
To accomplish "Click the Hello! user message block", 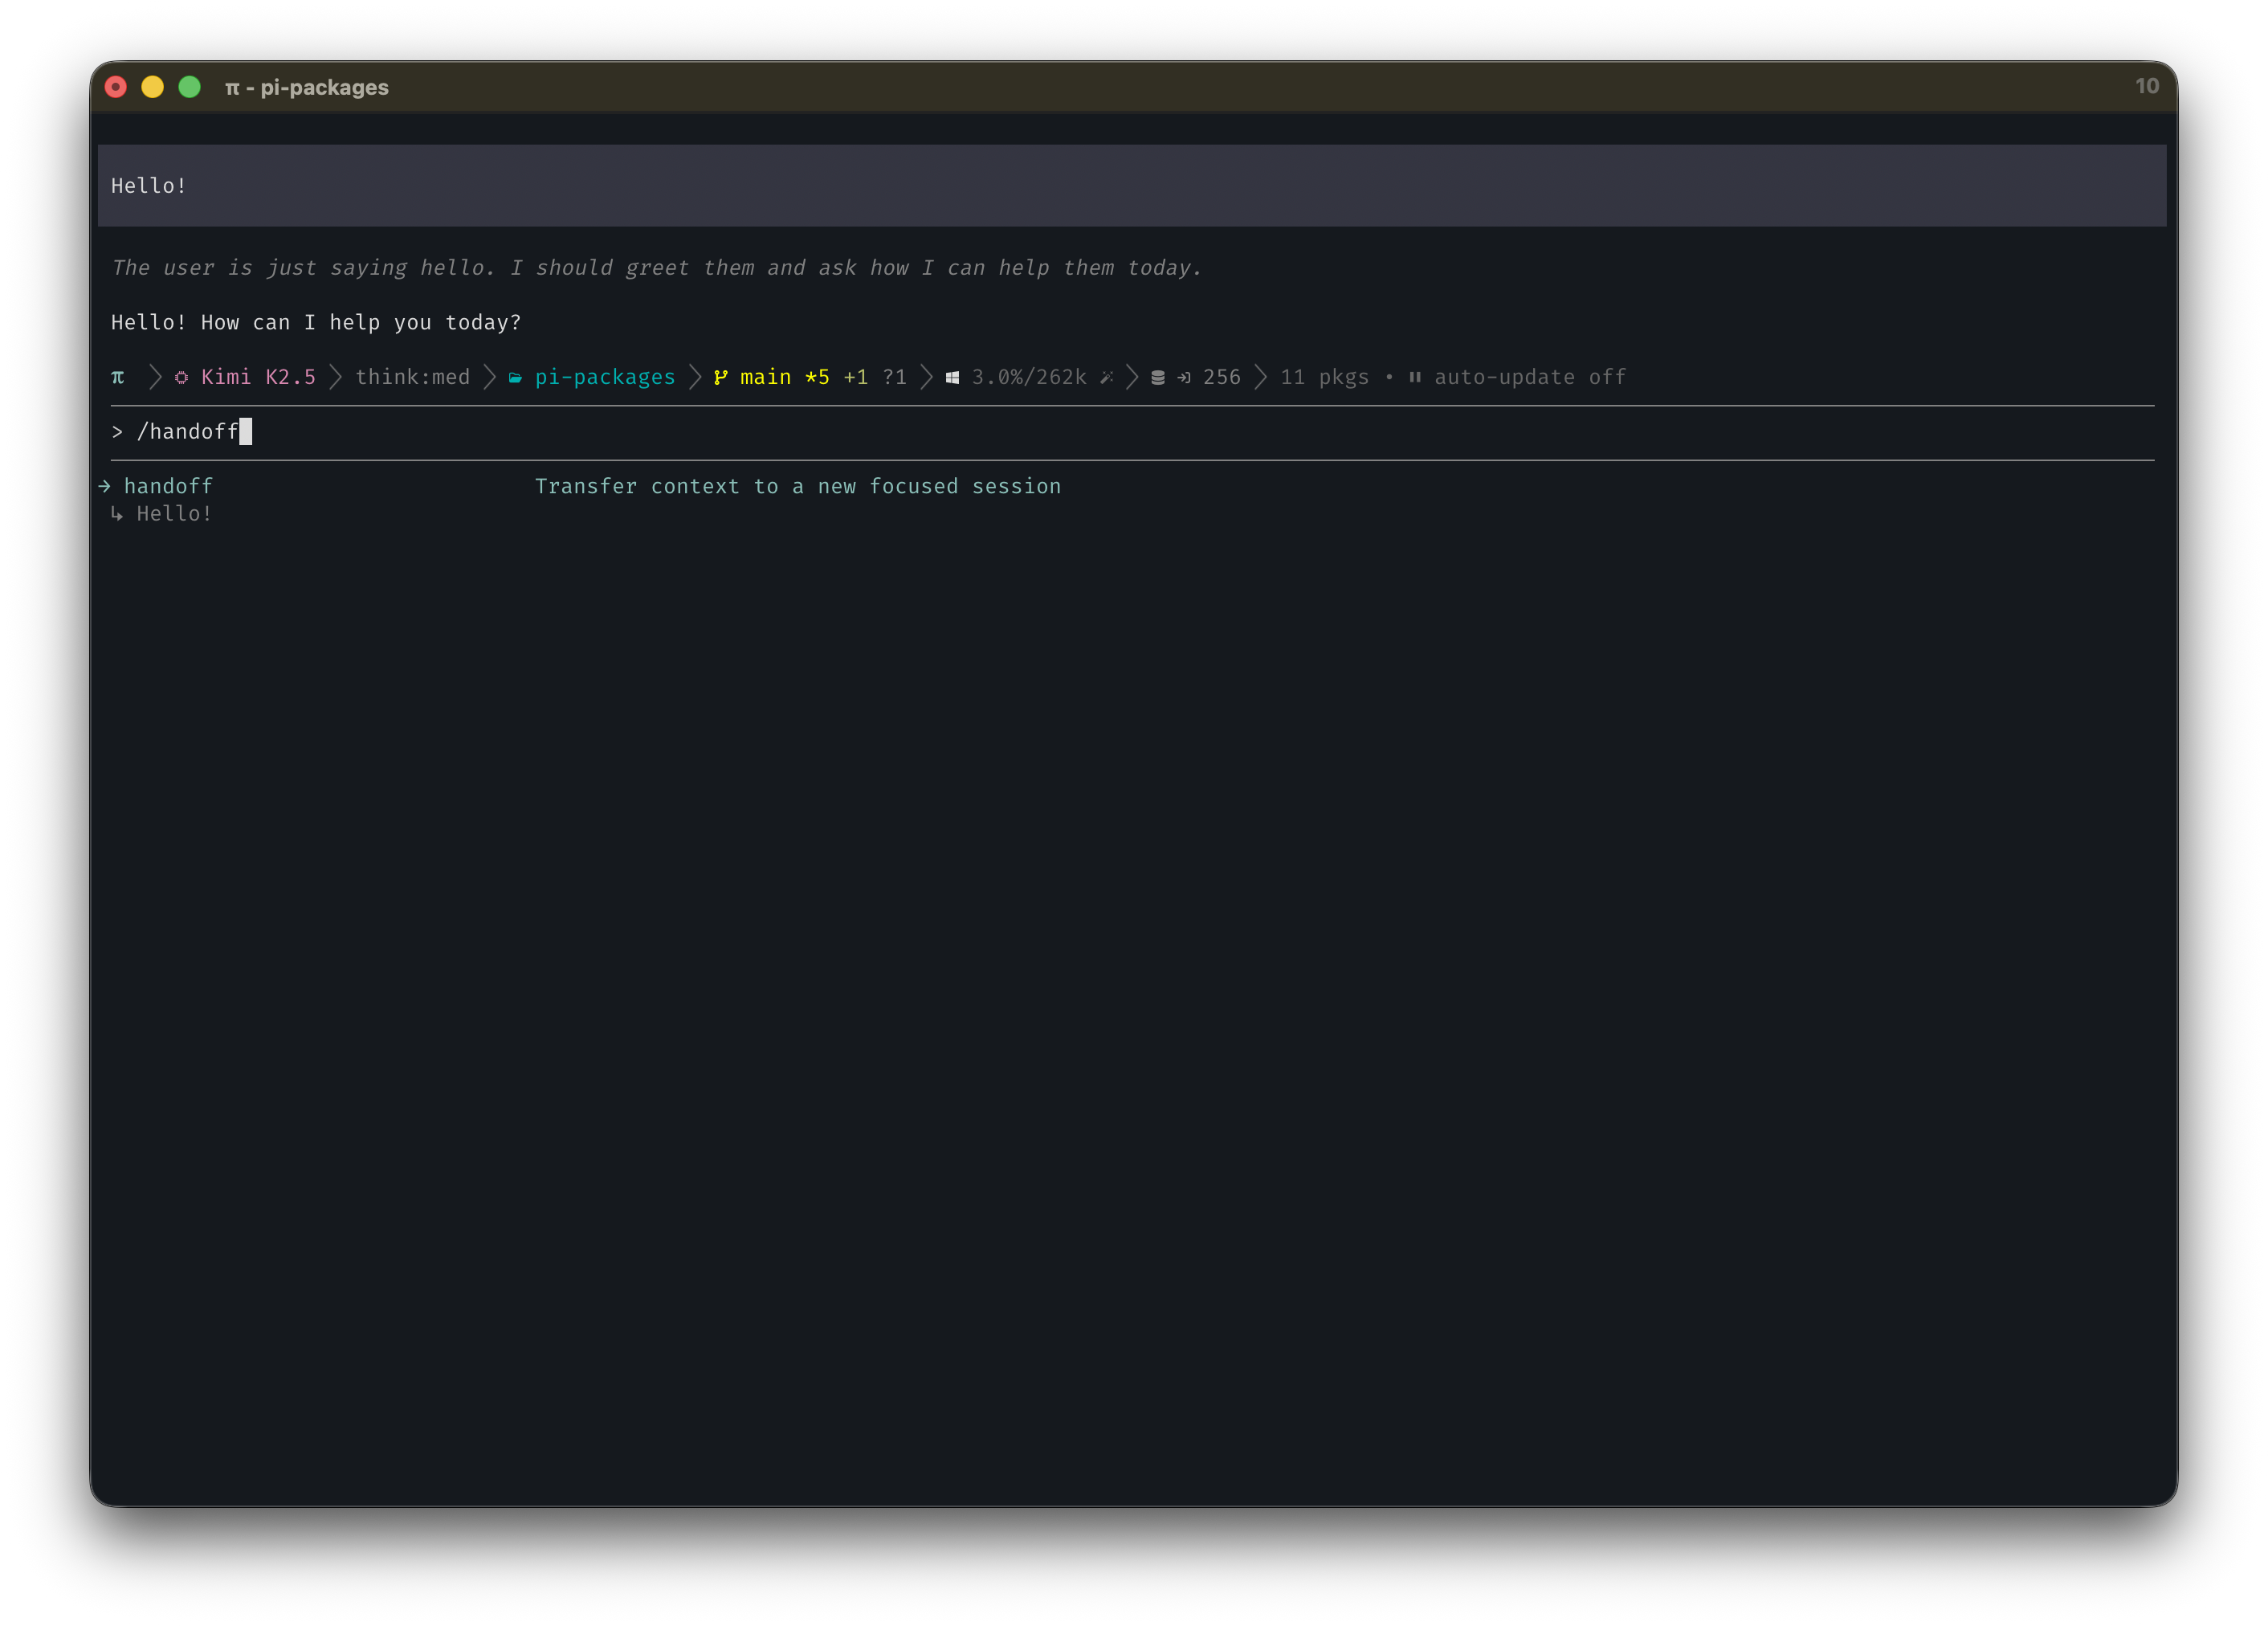I will 1132,185.
